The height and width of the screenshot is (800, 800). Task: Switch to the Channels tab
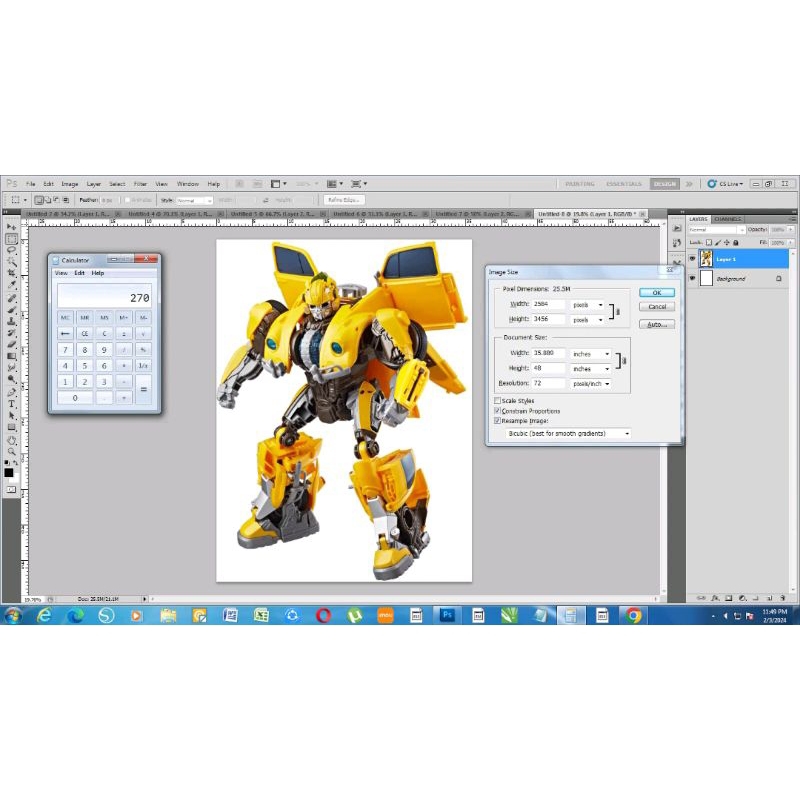coord(728,219)
